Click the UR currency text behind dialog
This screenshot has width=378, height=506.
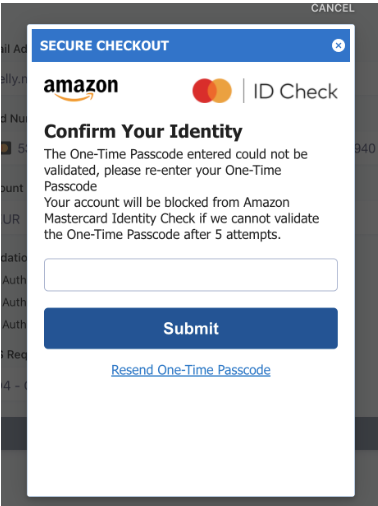[x=12, y=219]
